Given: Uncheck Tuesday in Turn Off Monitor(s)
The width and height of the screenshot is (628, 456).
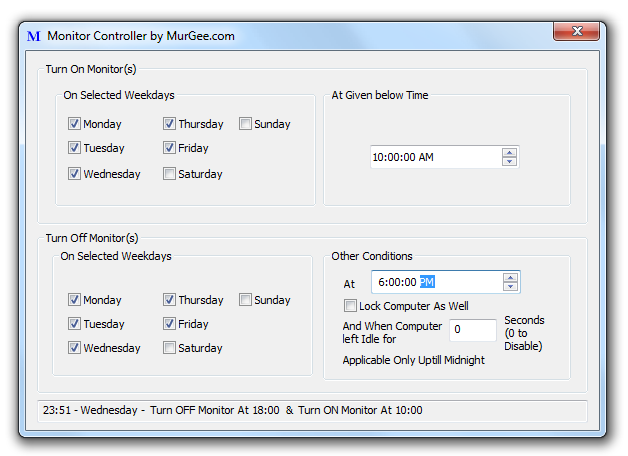Looking at the screenshot, I should tap(74, 323).
